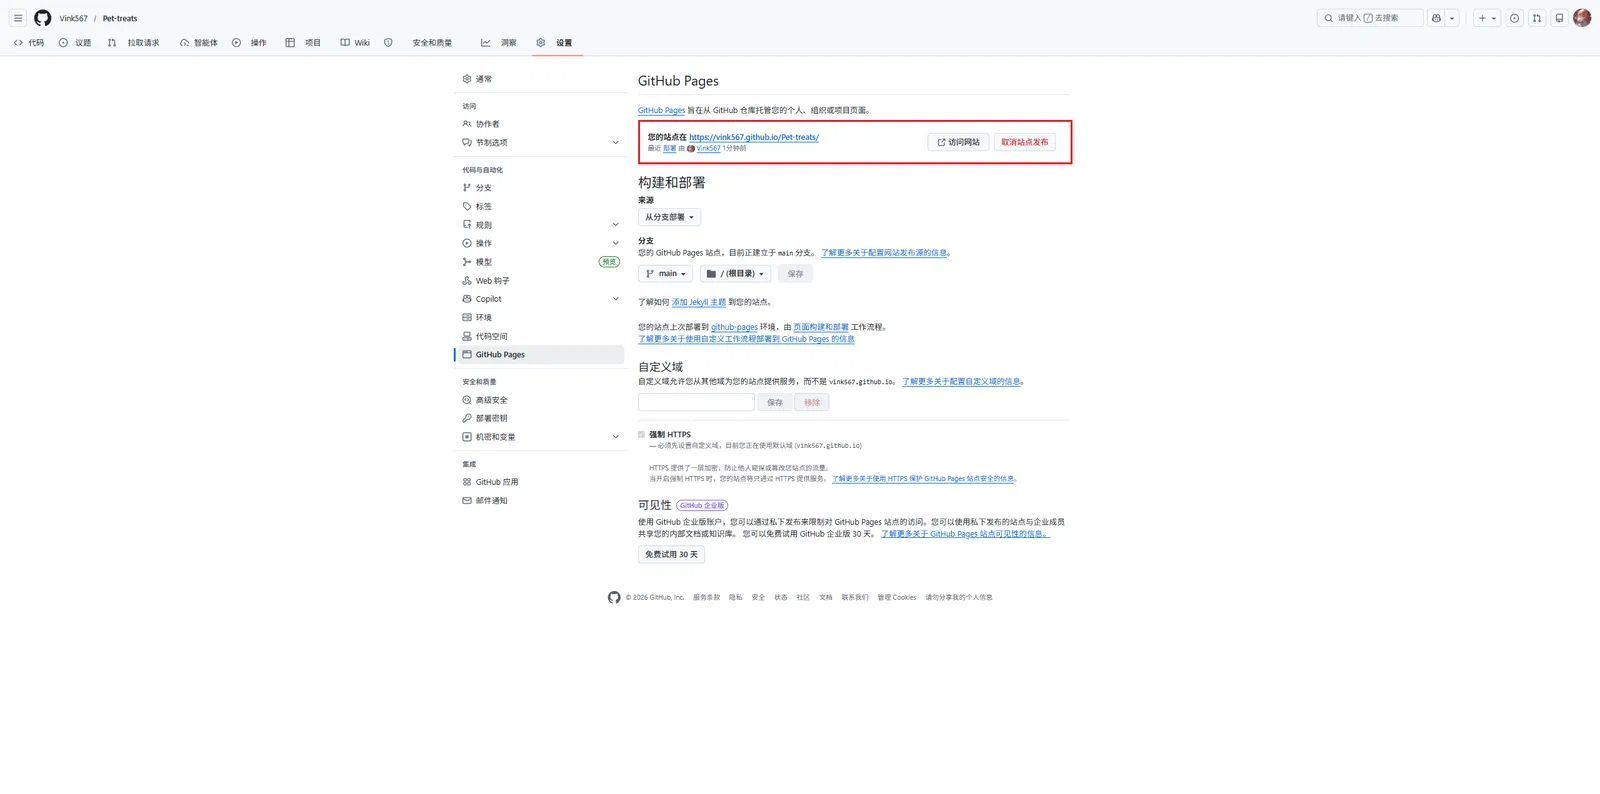Open 高级安全 (Advanced Security) sidebar item
1600x794 pixels.
tap(540, 400)
